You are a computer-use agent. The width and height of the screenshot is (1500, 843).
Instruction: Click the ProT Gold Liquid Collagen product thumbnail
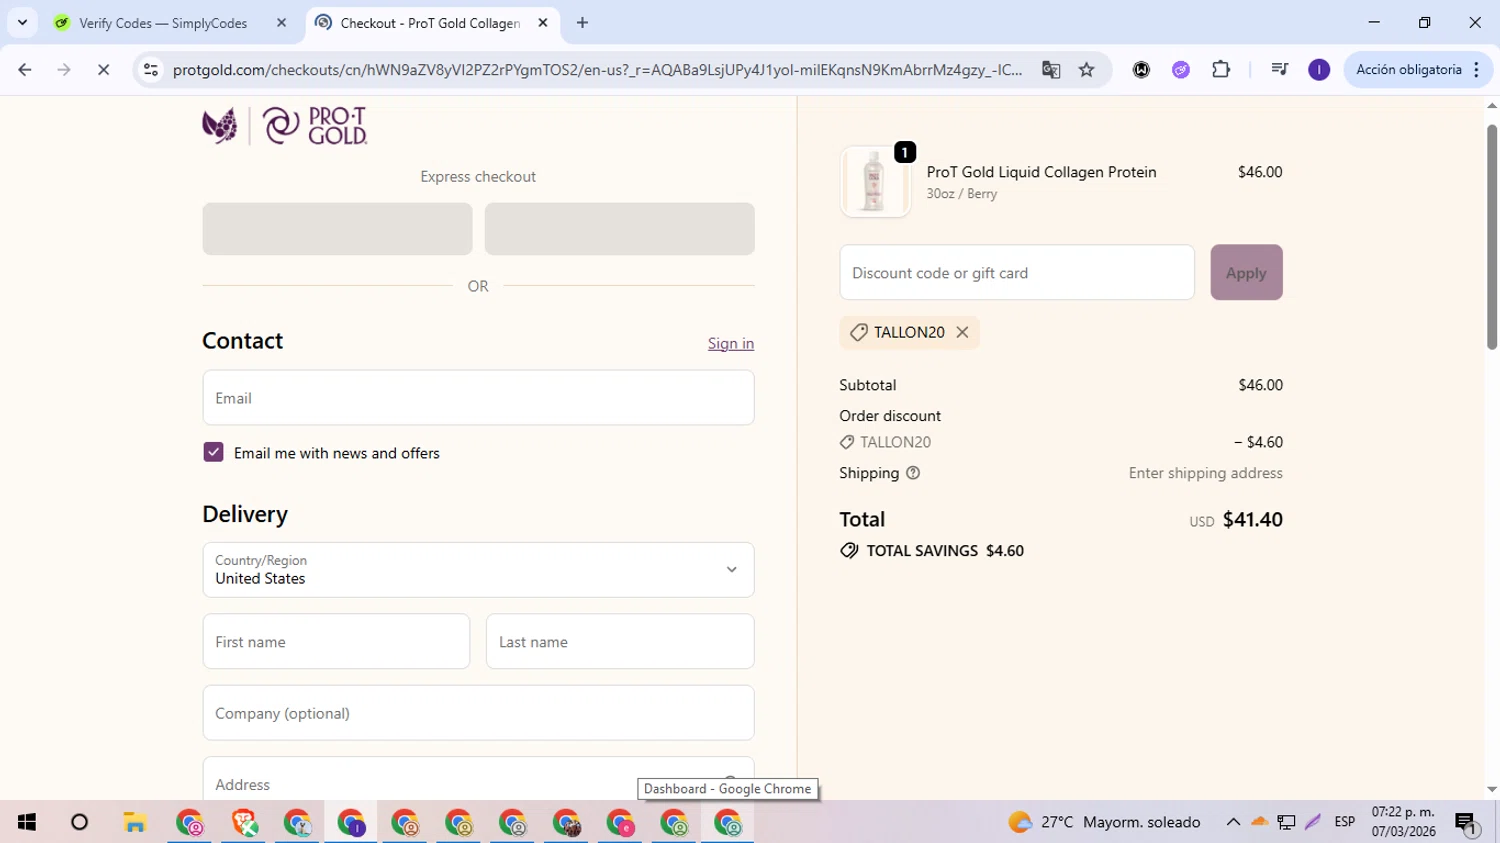tap(875, 182)
